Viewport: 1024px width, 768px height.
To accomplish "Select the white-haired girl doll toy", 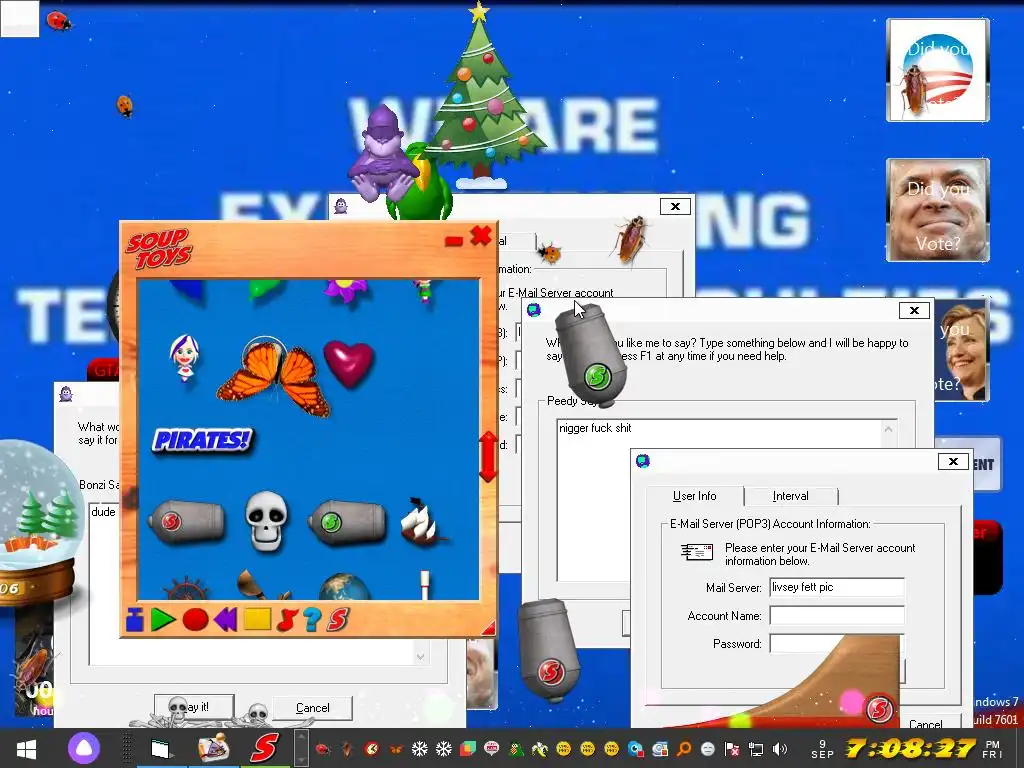I will click(x=185, y=357).
